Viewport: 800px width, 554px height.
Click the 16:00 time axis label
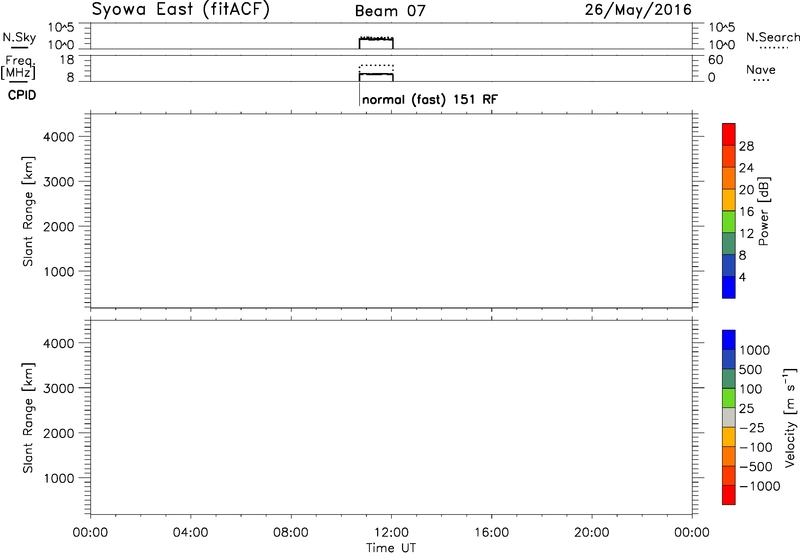pos(491,533)
